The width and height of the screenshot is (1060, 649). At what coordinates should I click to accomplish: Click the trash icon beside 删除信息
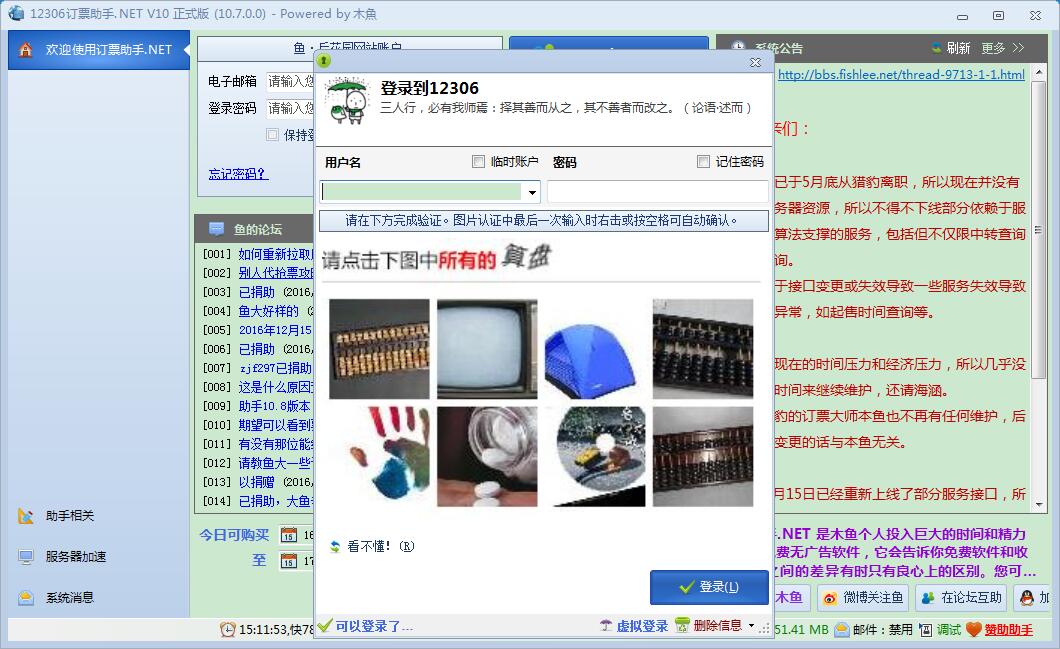[x=683, y=625]
